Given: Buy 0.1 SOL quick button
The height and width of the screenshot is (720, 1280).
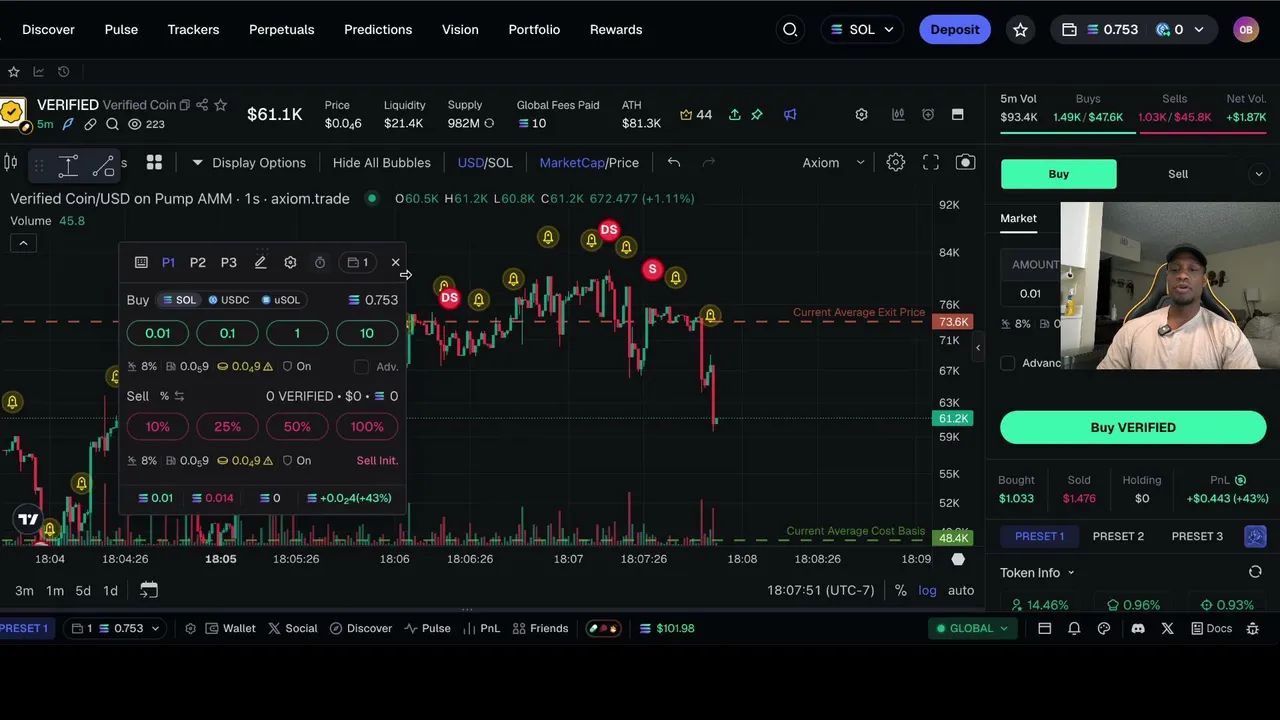Looking at the screenshot, I should click(x=227, y=333).
